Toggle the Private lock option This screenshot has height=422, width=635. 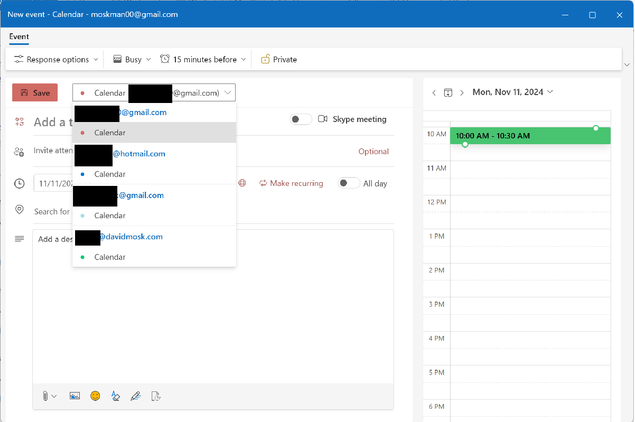[x=279, y=60]
